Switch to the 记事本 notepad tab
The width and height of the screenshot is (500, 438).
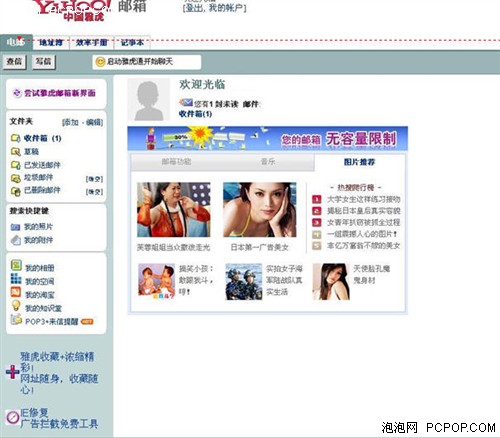pos(132,43)
